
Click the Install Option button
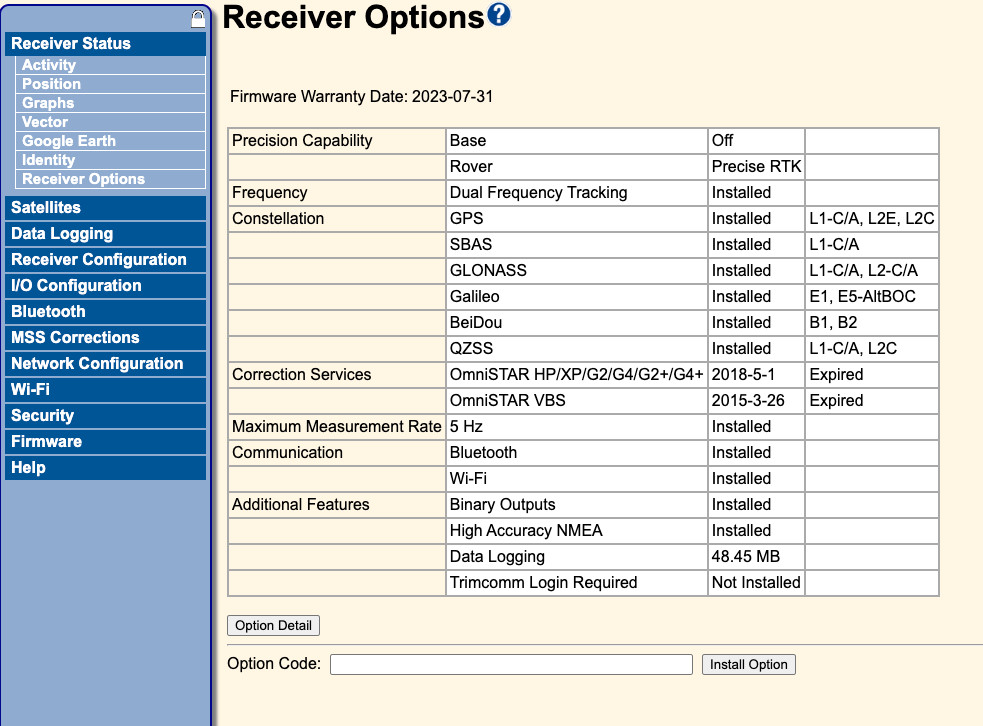(749, 665)
